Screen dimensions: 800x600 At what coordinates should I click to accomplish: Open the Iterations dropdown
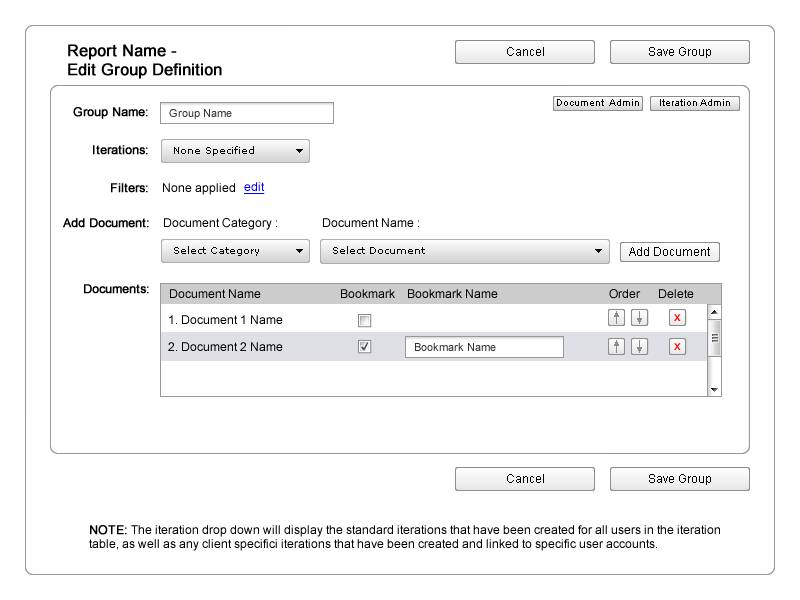click(235, 151)
